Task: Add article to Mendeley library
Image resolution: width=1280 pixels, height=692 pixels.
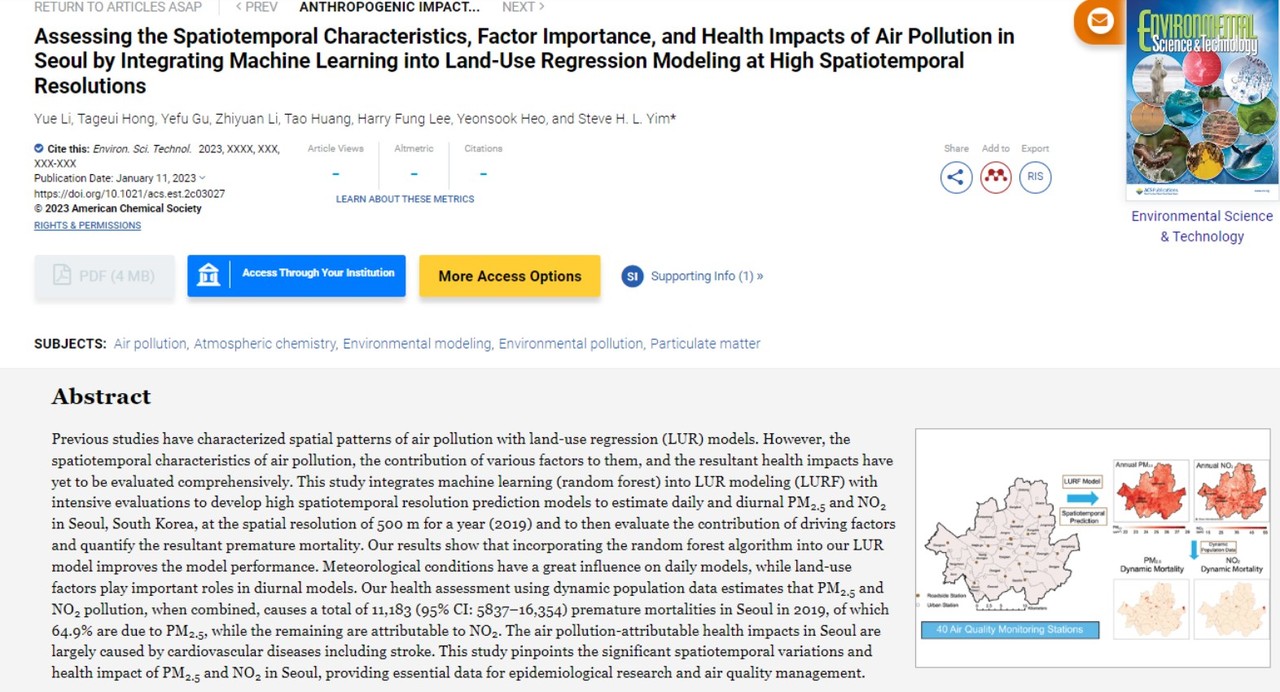Action: pyautogui.click(x=995, y=177)
